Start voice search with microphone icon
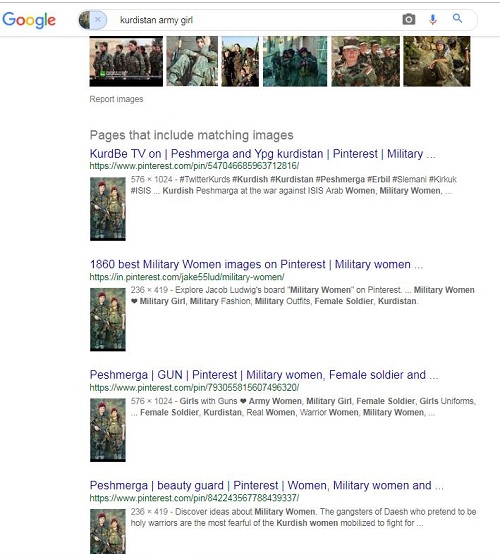This screenshot has width=500, height=554. (x=433, y=19)
